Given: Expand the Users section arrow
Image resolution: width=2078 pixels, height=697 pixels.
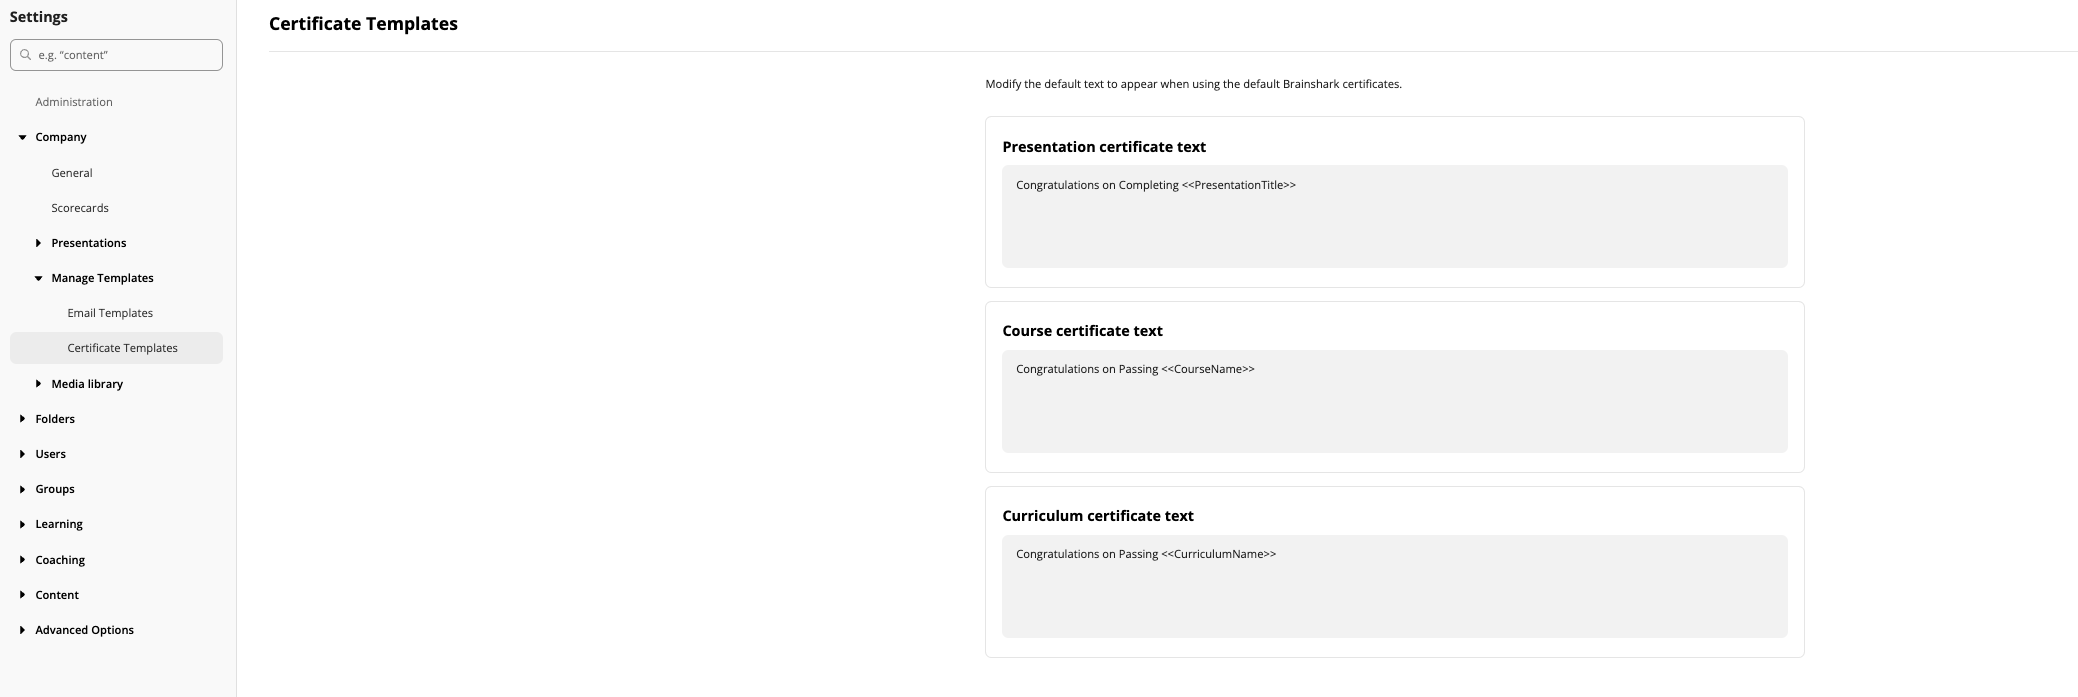Looking at the screenshot, I should coord(22,454).
